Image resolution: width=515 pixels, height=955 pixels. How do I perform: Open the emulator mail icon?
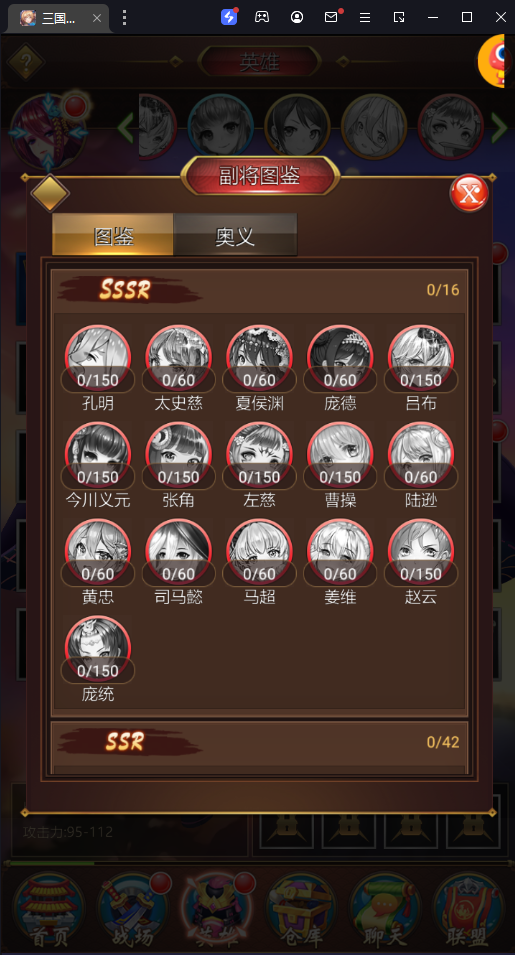332,16
